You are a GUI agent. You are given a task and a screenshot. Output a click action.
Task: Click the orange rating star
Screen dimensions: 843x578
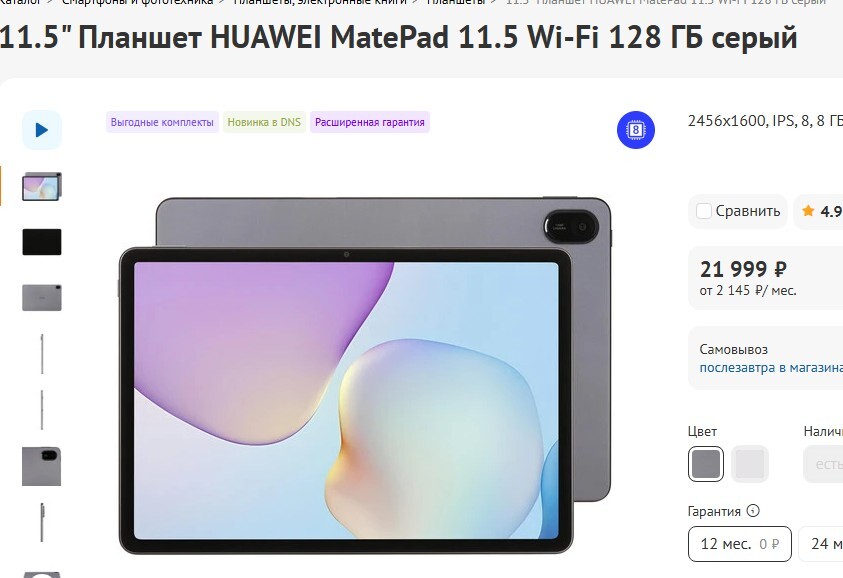point(808,211)
